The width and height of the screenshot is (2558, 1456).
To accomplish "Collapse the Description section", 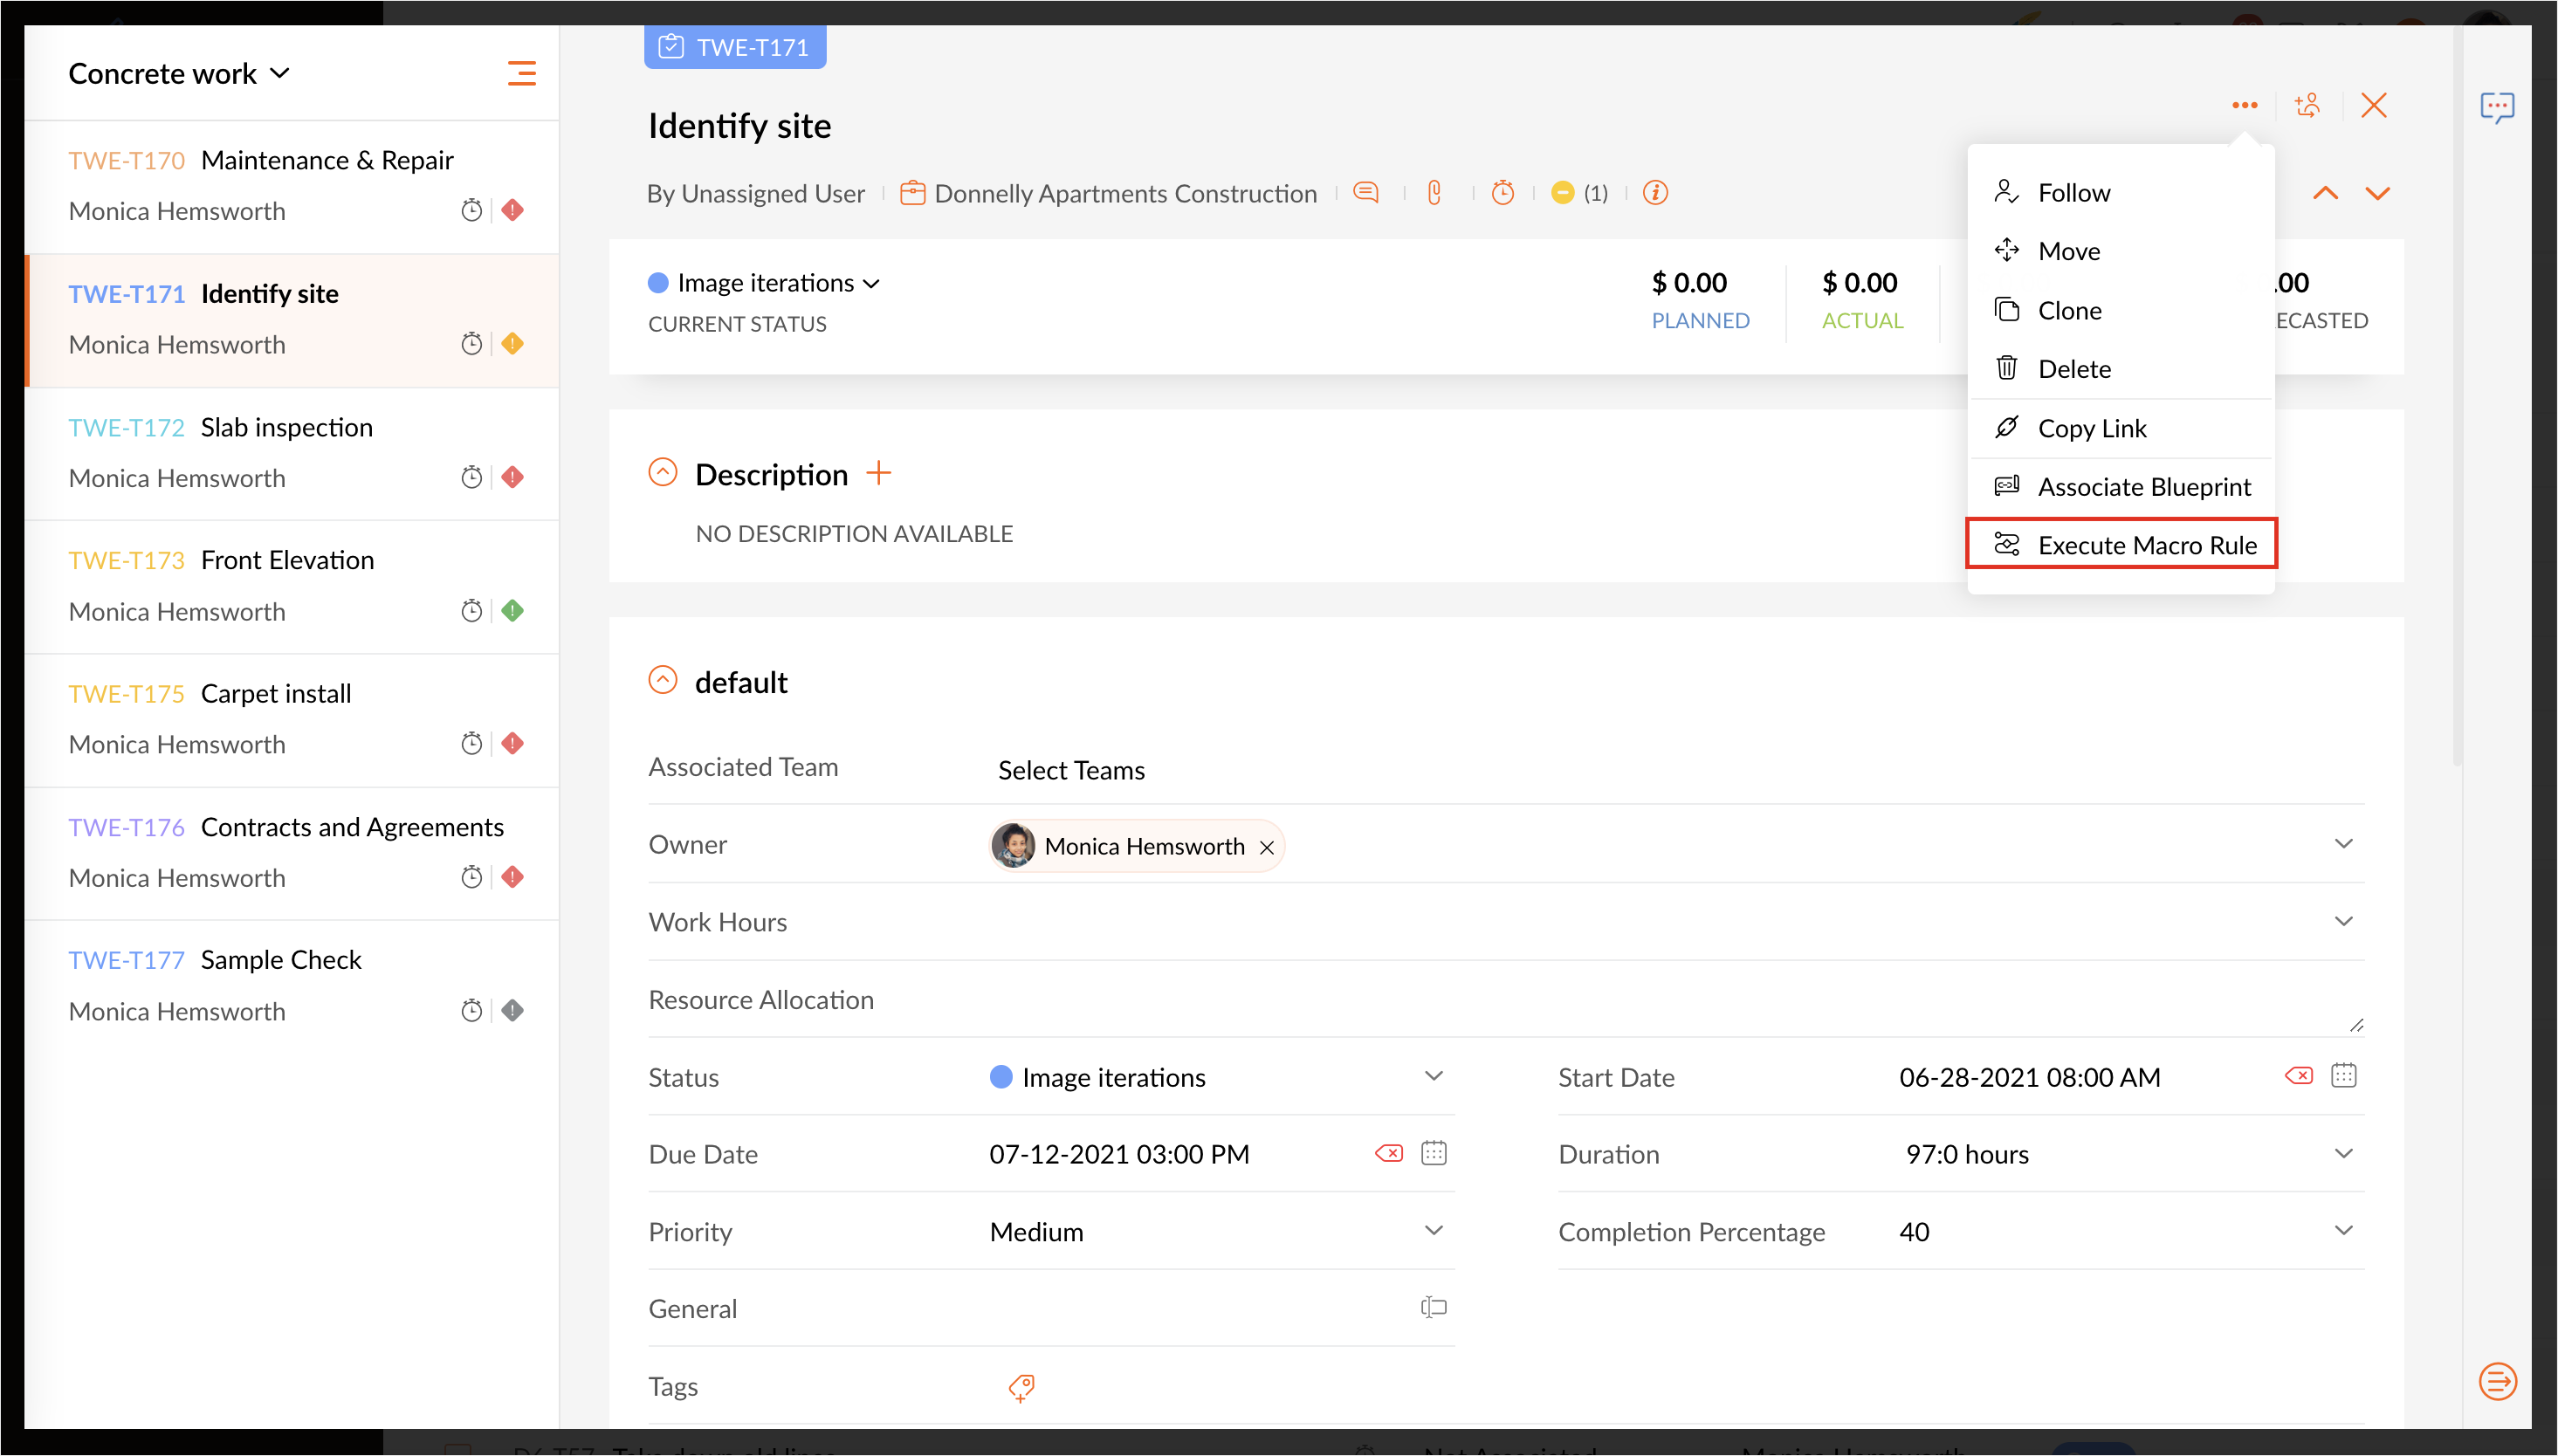I will (663, 473).
